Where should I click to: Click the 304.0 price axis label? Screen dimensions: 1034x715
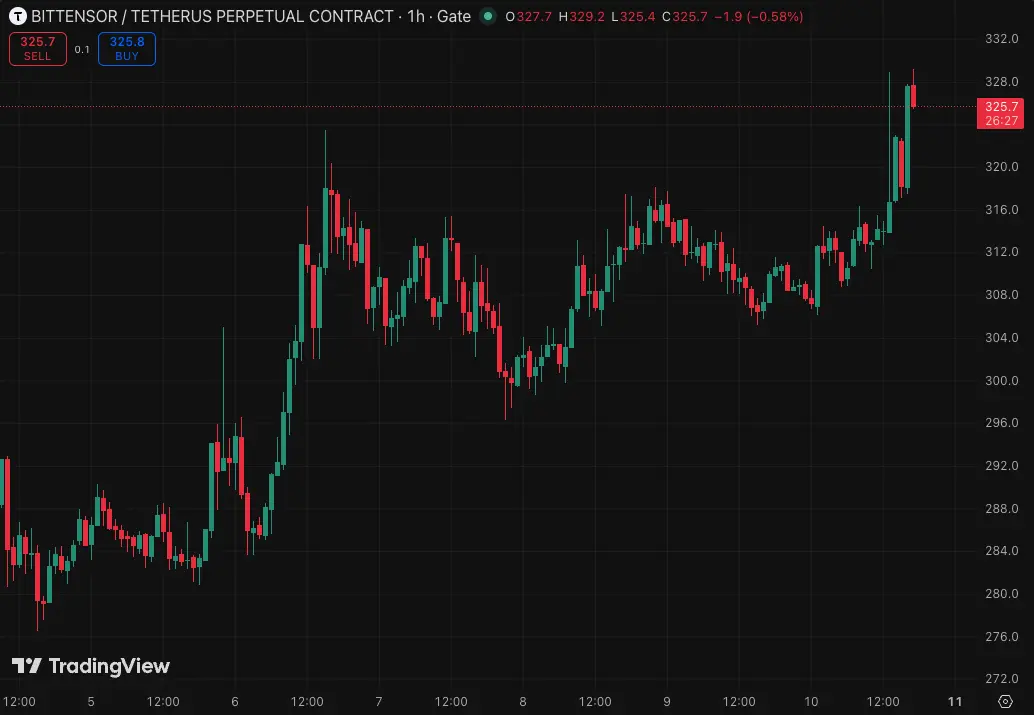click(x=1002, y=338)
